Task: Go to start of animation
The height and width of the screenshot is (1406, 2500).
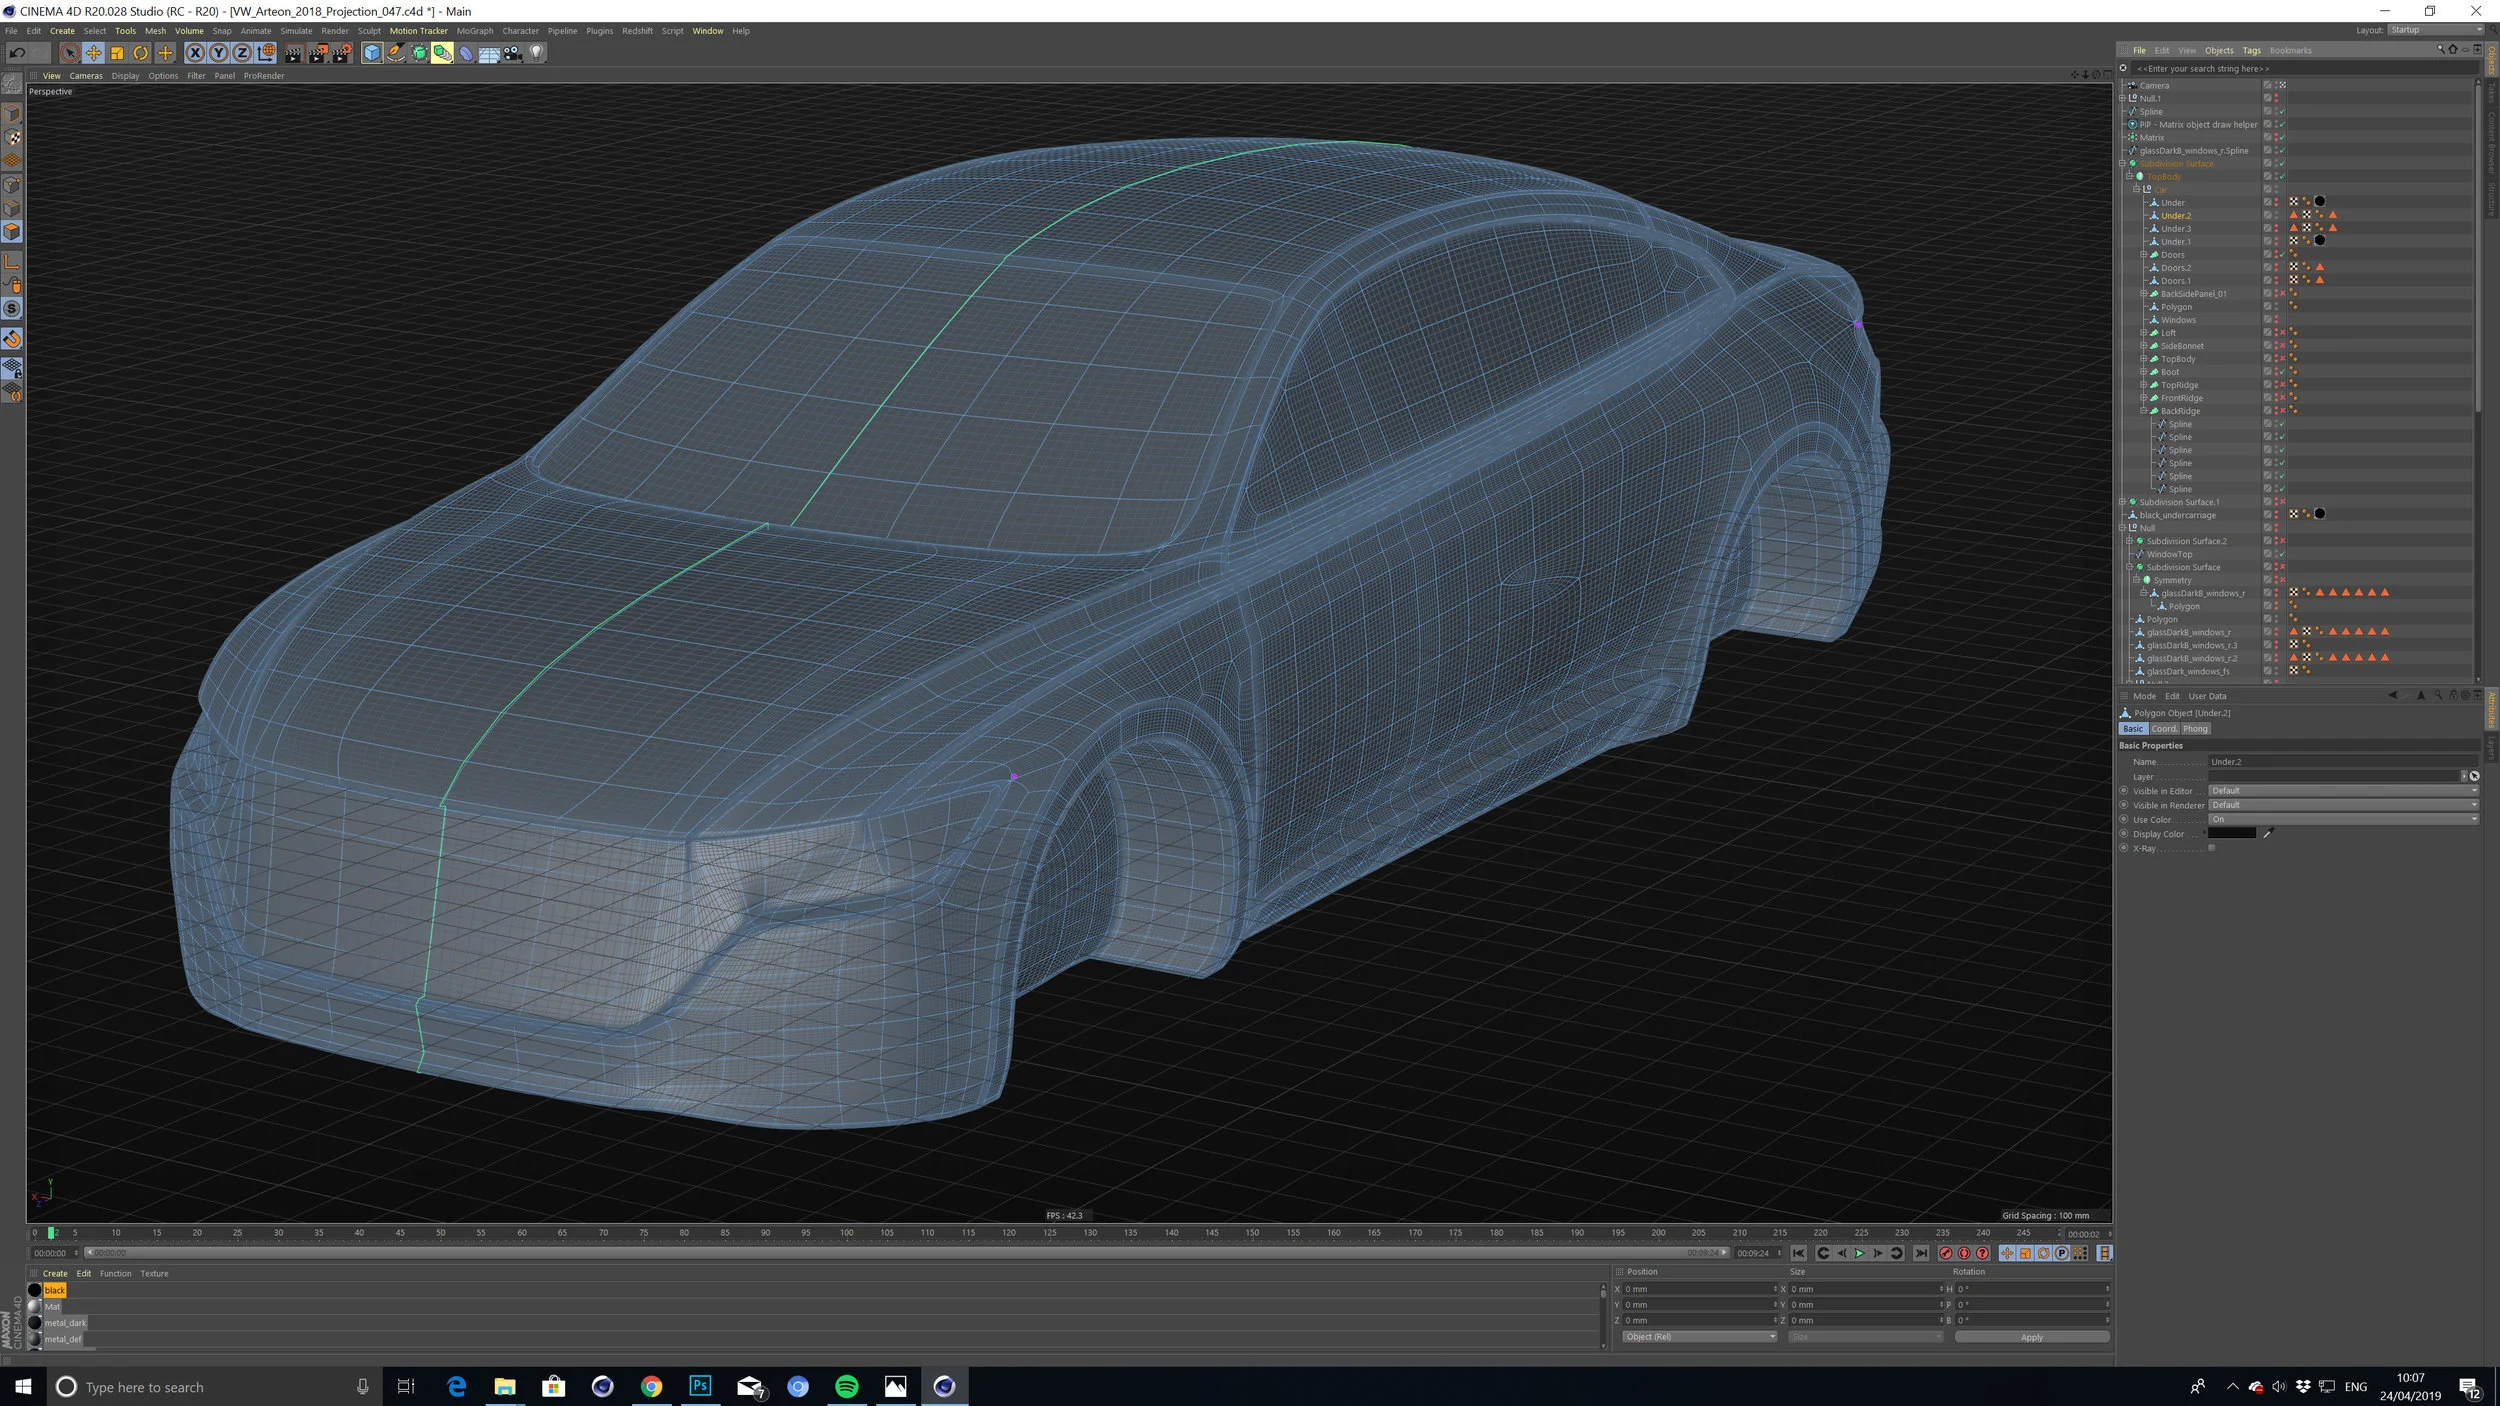Action: pyautogui.click(x=1799, y=1253)
